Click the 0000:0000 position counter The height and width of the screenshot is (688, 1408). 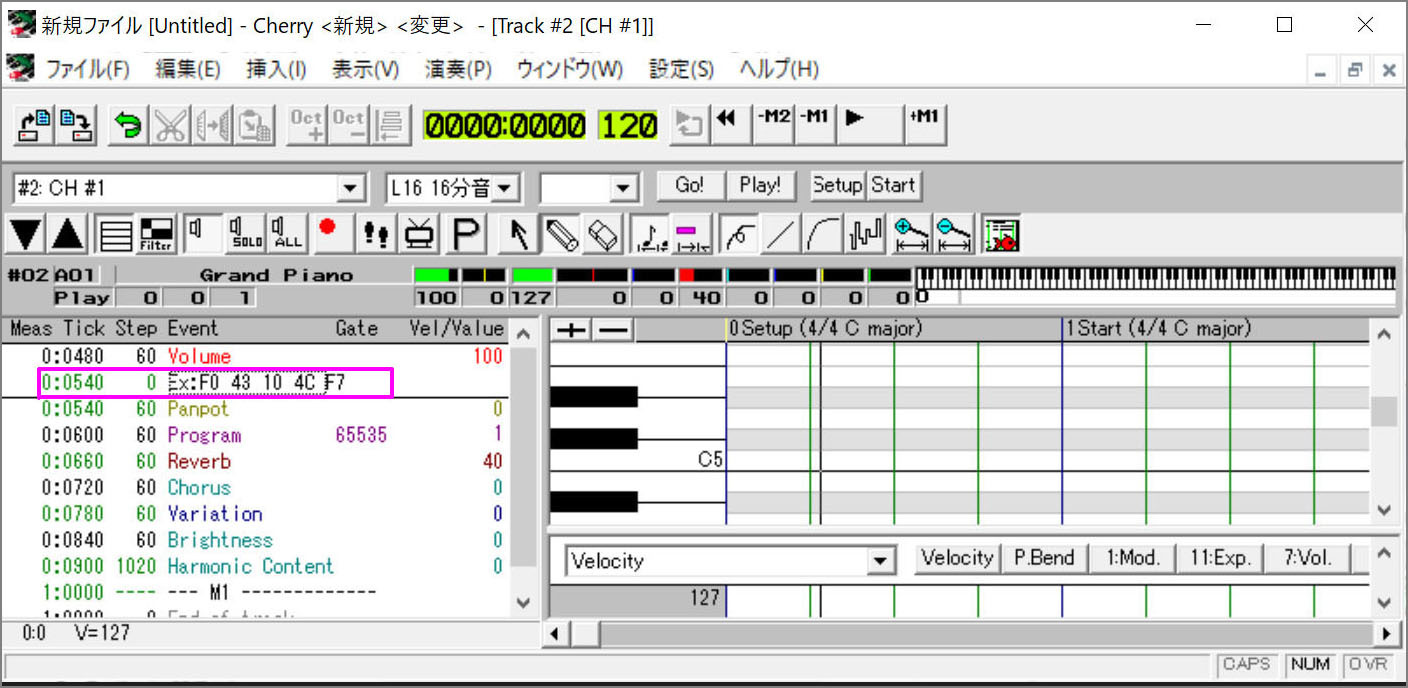(x=505, y=125)
